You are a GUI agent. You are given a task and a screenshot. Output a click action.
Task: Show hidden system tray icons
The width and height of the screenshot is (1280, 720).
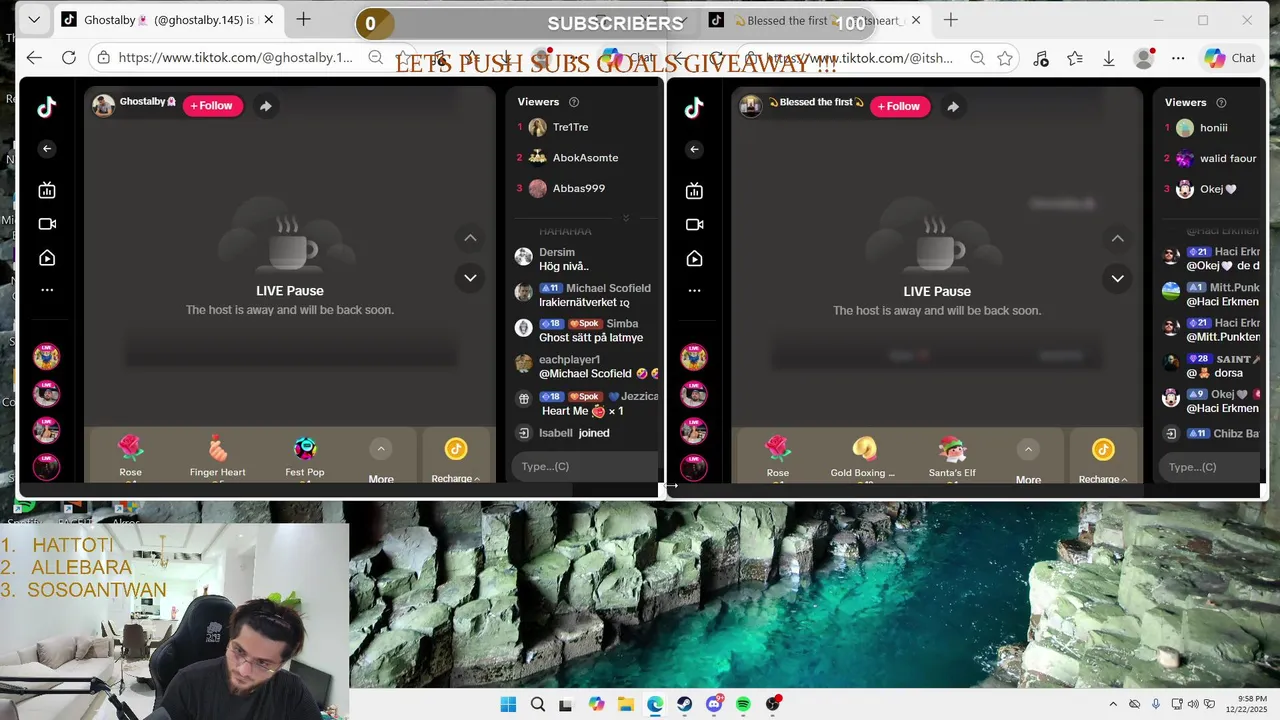(1113, 704)
